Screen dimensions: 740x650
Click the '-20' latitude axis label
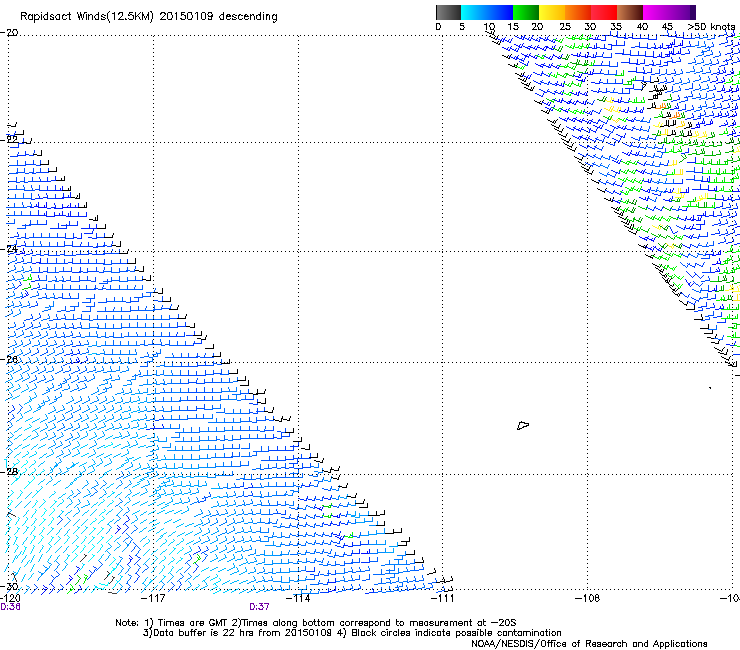point(9,33)
